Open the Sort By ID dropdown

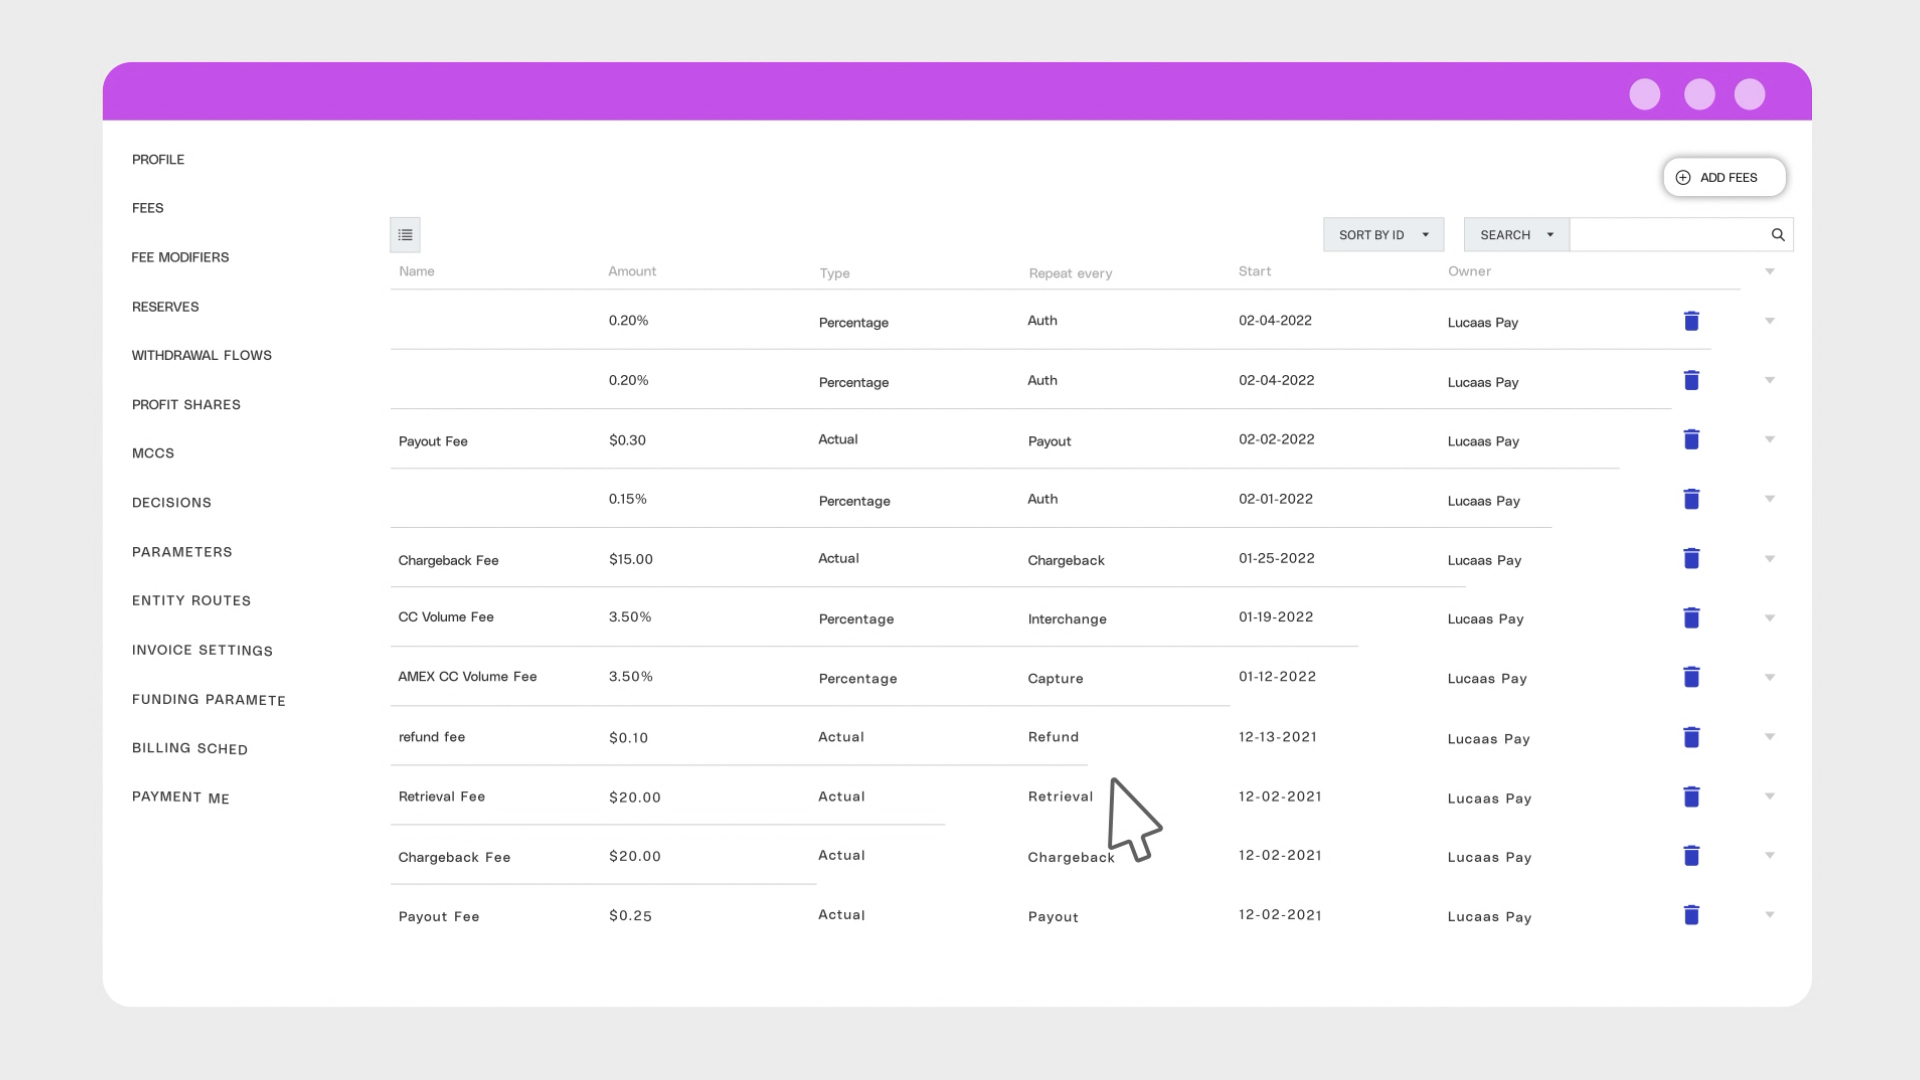tap(1383, 235)
